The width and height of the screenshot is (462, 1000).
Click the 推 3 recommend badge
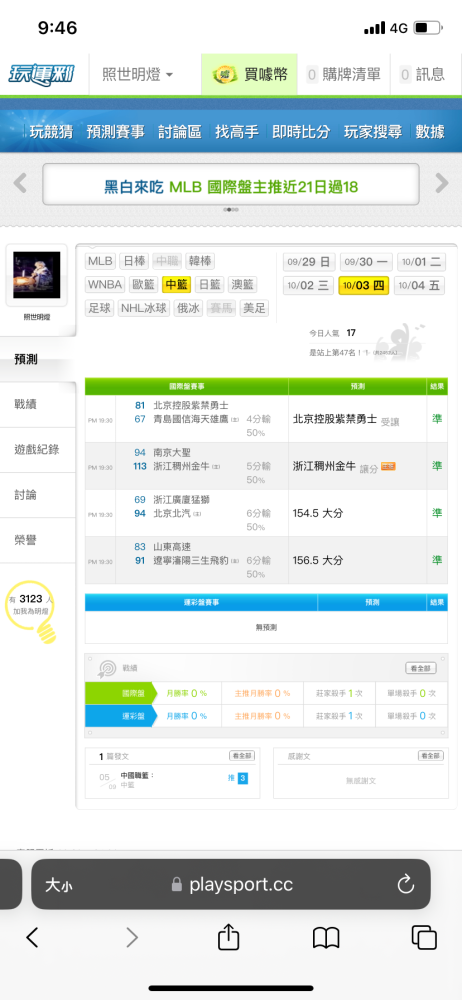tap(237, 778)
